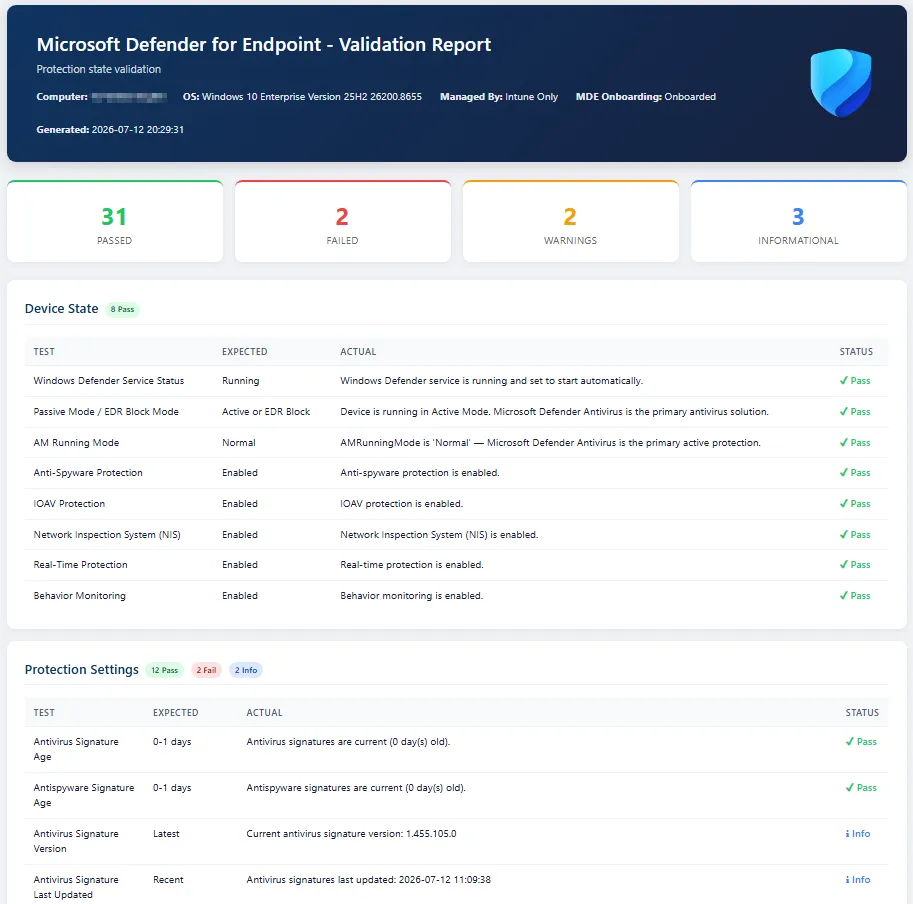Click 'Latest' expected value for Signature Version
913x904 pixels.
(166, 834)
